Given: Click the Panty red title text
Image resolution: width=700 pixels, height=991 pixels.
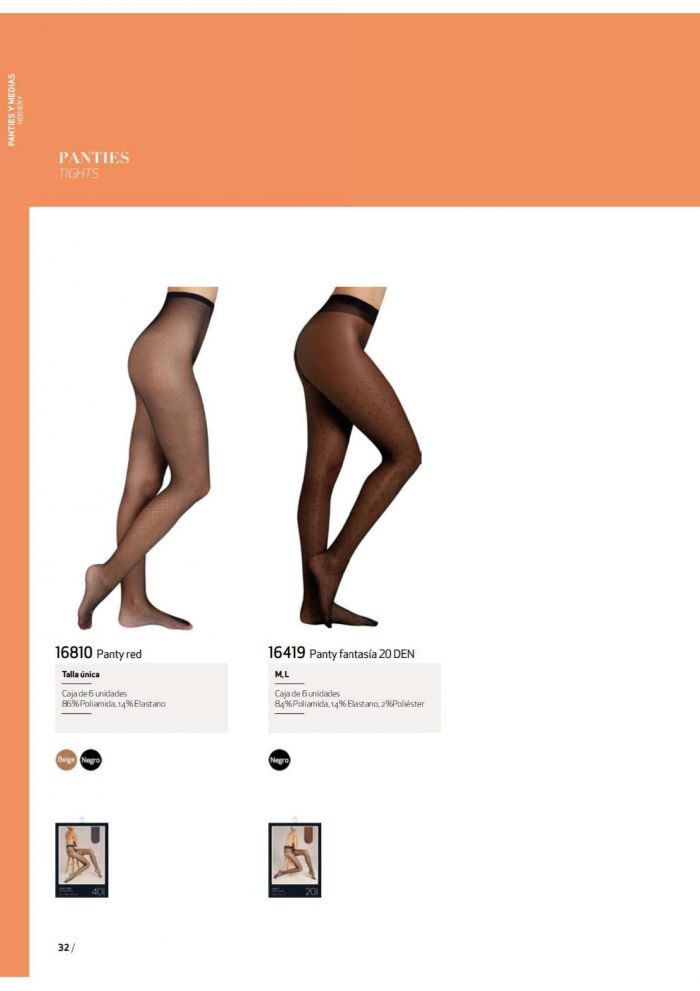Looking at the screenshot, I should pyautogui.click(x=119, y=654).
